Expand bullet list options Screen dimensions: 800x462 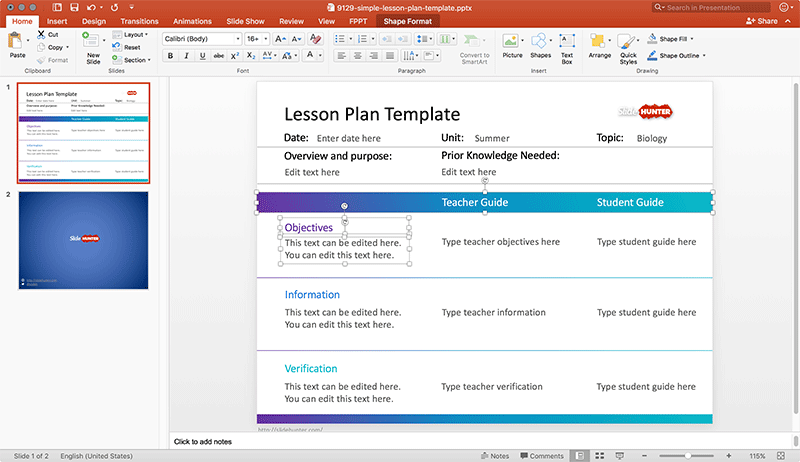coord(351,39)
